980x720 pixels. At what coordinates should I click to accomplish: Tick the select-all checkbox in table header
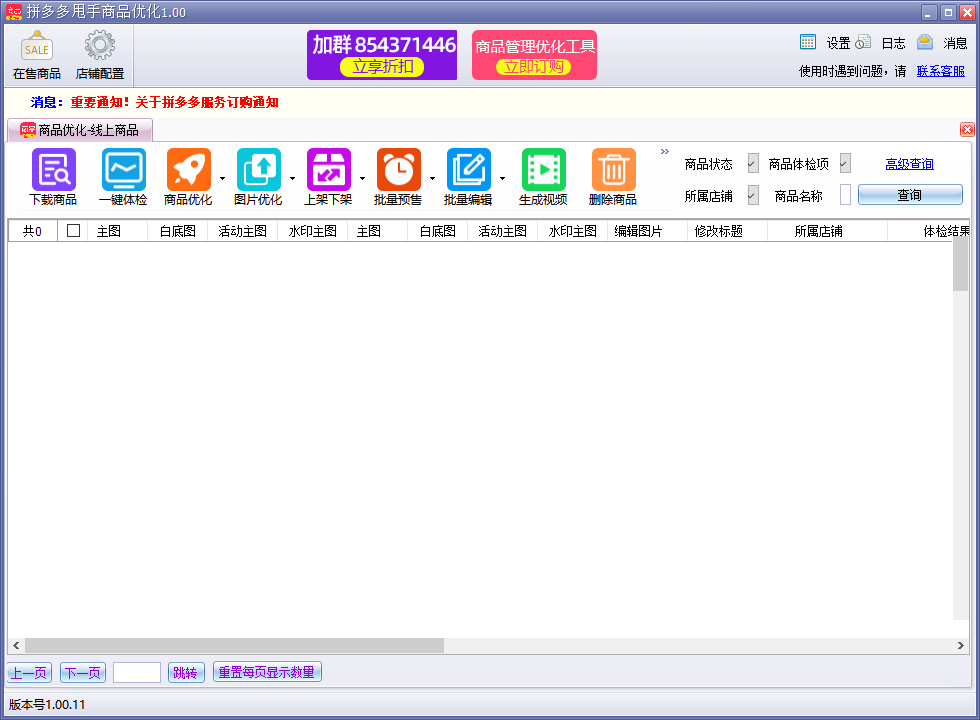tap(73, 231)
